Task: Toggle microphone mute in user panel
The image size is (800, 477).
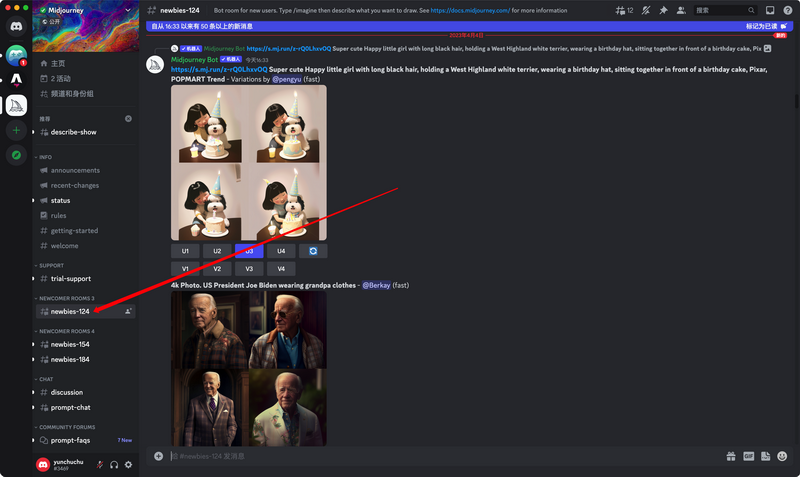Action: point(100,464)
